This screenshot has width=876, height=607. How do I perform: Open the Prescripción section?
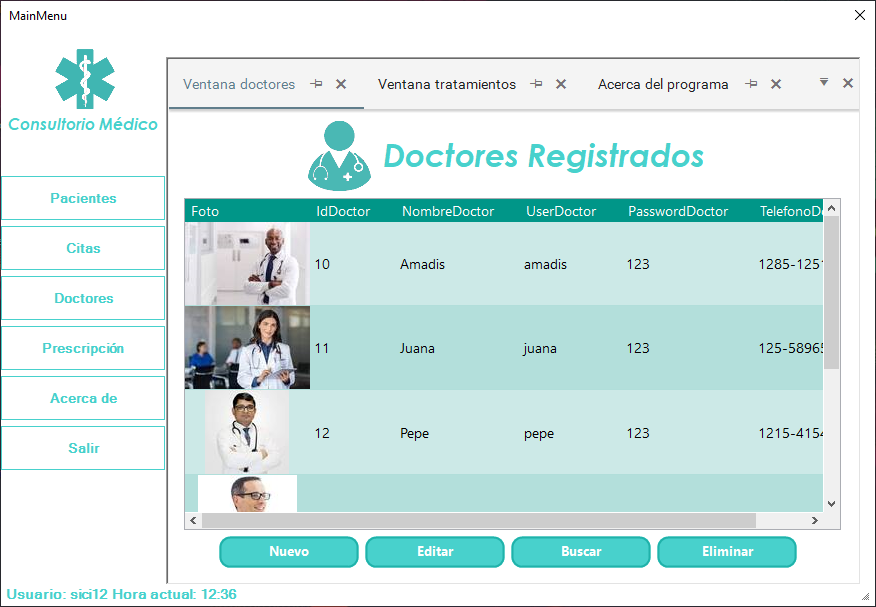point(83,348)
